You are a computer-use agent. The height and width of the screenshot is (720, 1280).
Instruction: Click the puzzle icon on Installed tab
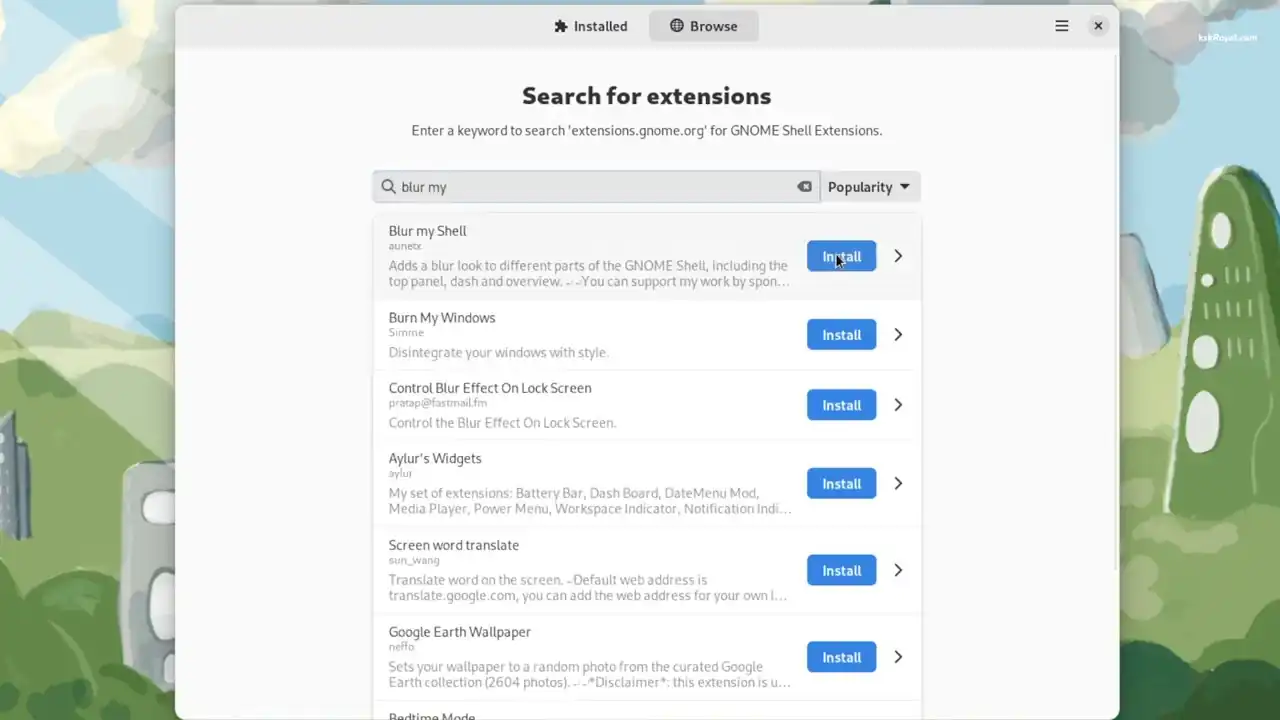[x=561, y=26]
